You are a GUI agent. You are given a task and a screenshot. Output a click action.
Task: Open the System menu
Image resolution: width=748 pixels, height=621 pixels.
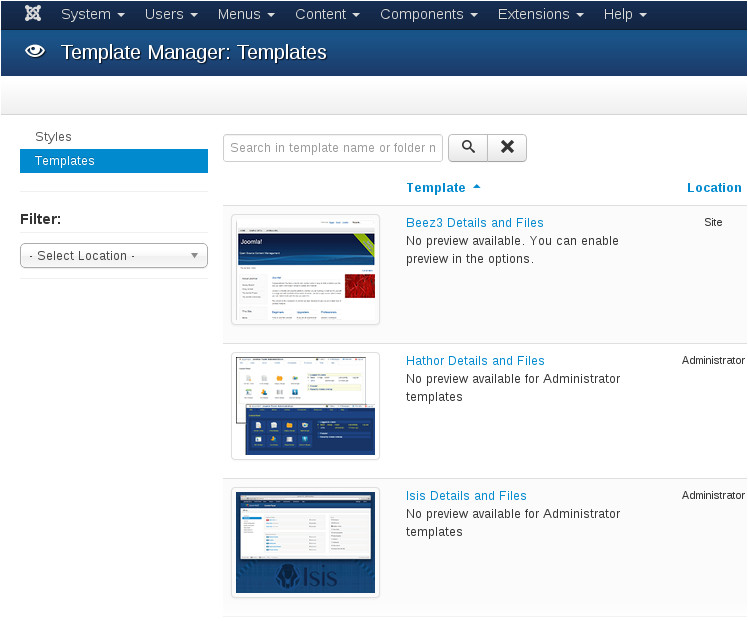[x=93, y=14]
